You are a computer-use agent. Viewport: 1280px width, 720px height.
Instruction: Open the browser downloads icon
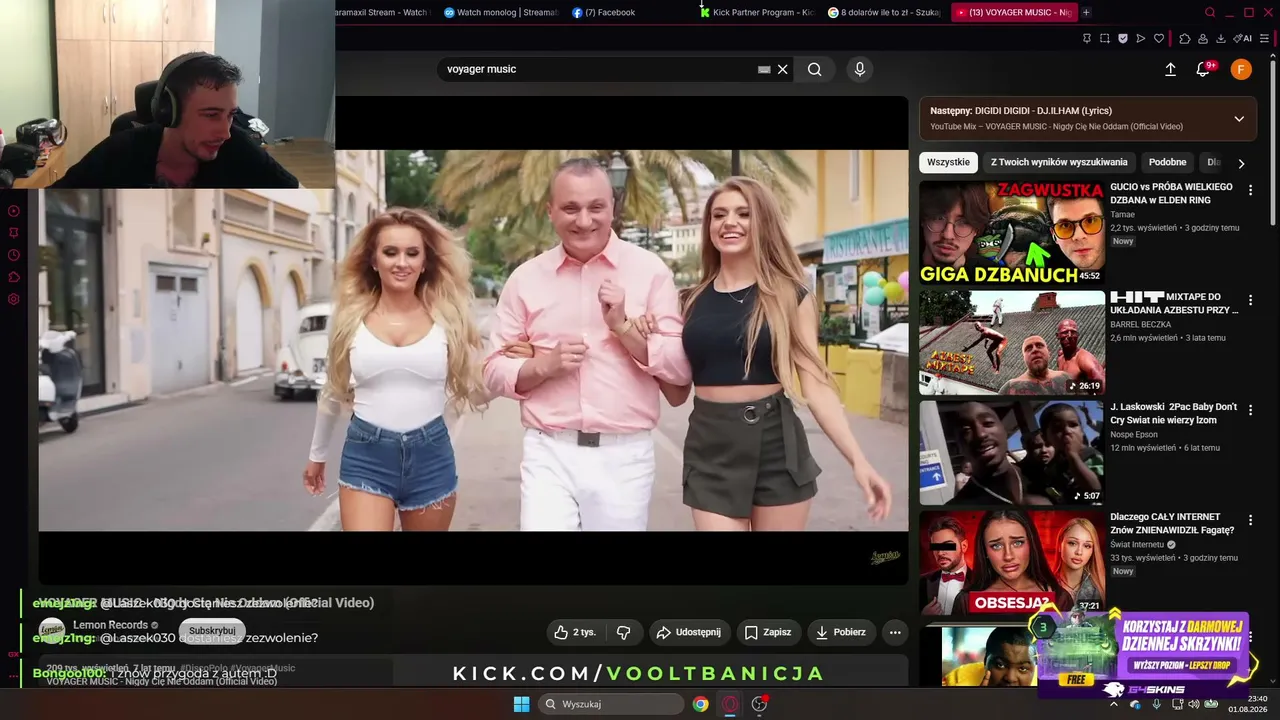point(1221,38)
